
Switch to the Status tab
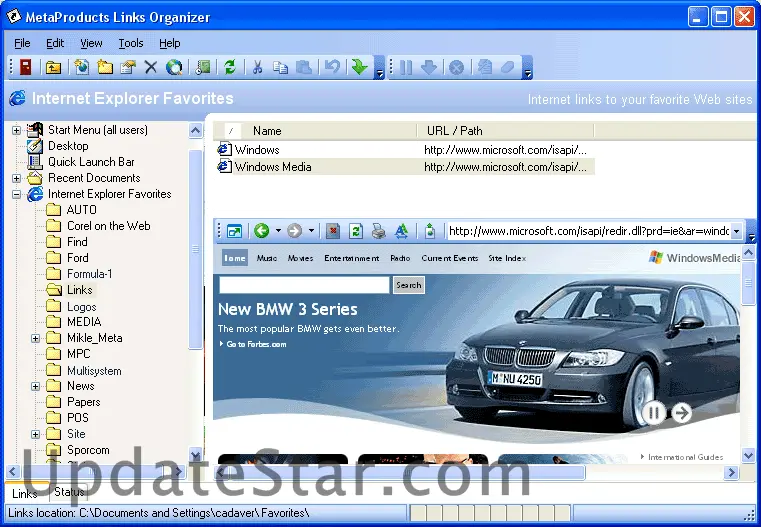click(x=69, y=492)
